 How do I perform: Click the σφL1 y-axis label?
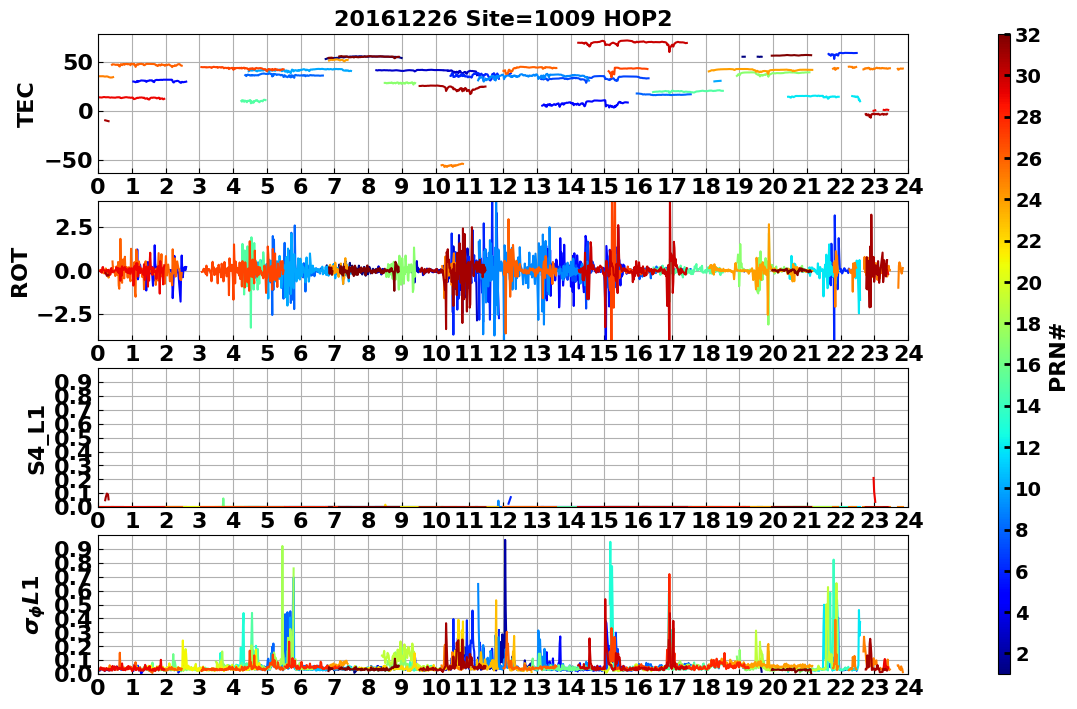pos(32,605)
